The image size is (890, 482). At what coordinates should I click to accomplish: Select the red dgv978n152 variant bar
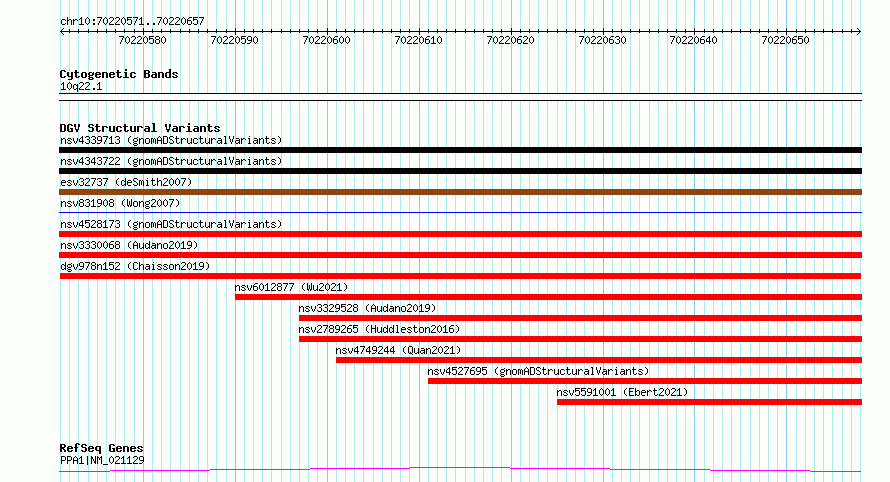[x=460, y=276]
